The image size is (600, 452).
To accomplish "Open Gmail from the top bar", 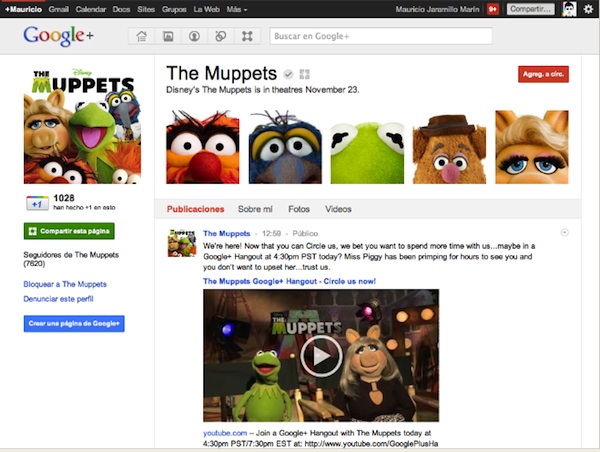I will pos(59,9).
